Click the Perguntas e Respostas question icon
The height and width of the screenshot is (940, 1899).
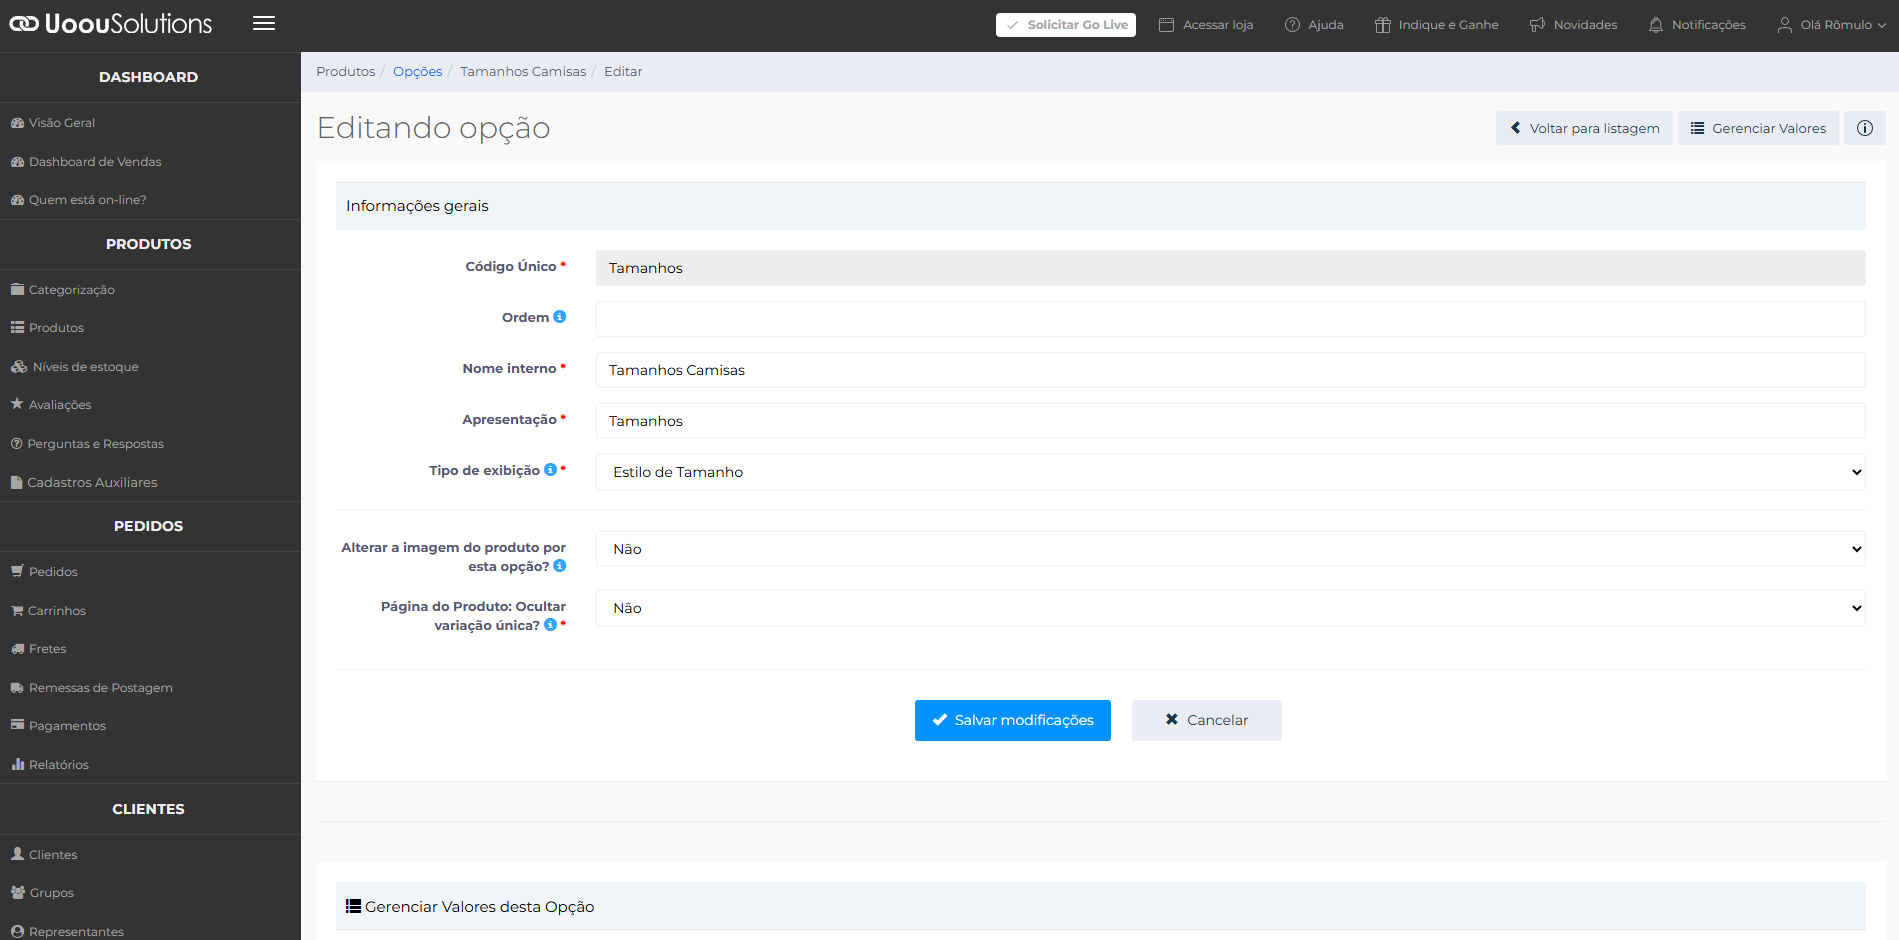16,443
